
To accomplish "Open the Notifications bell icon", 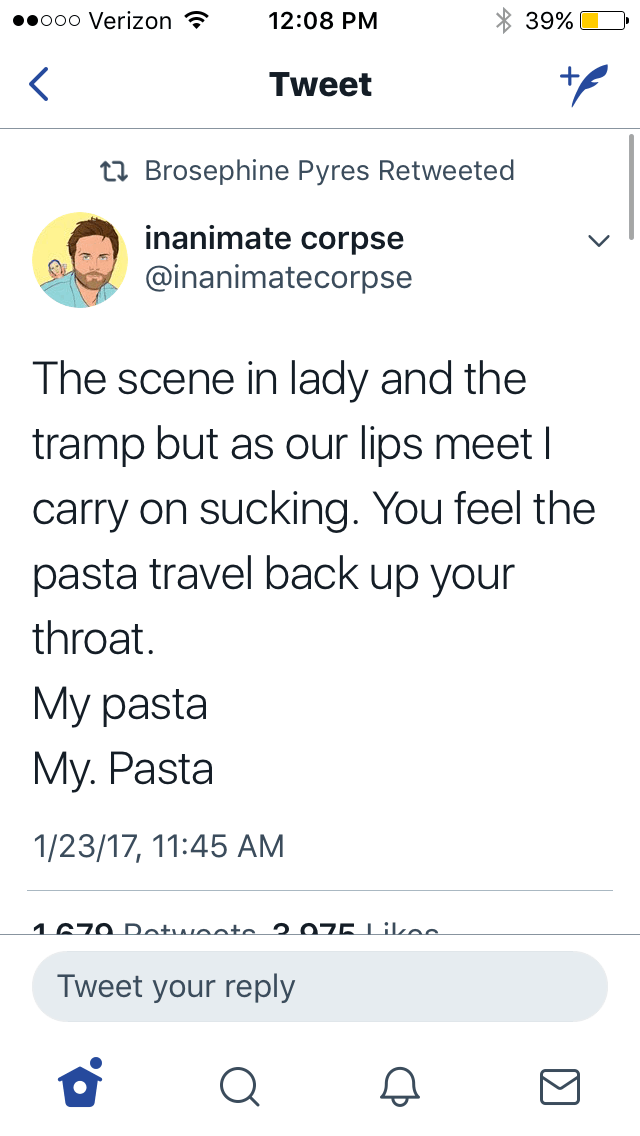I will pyautogui.click(x=399, y=1085).
